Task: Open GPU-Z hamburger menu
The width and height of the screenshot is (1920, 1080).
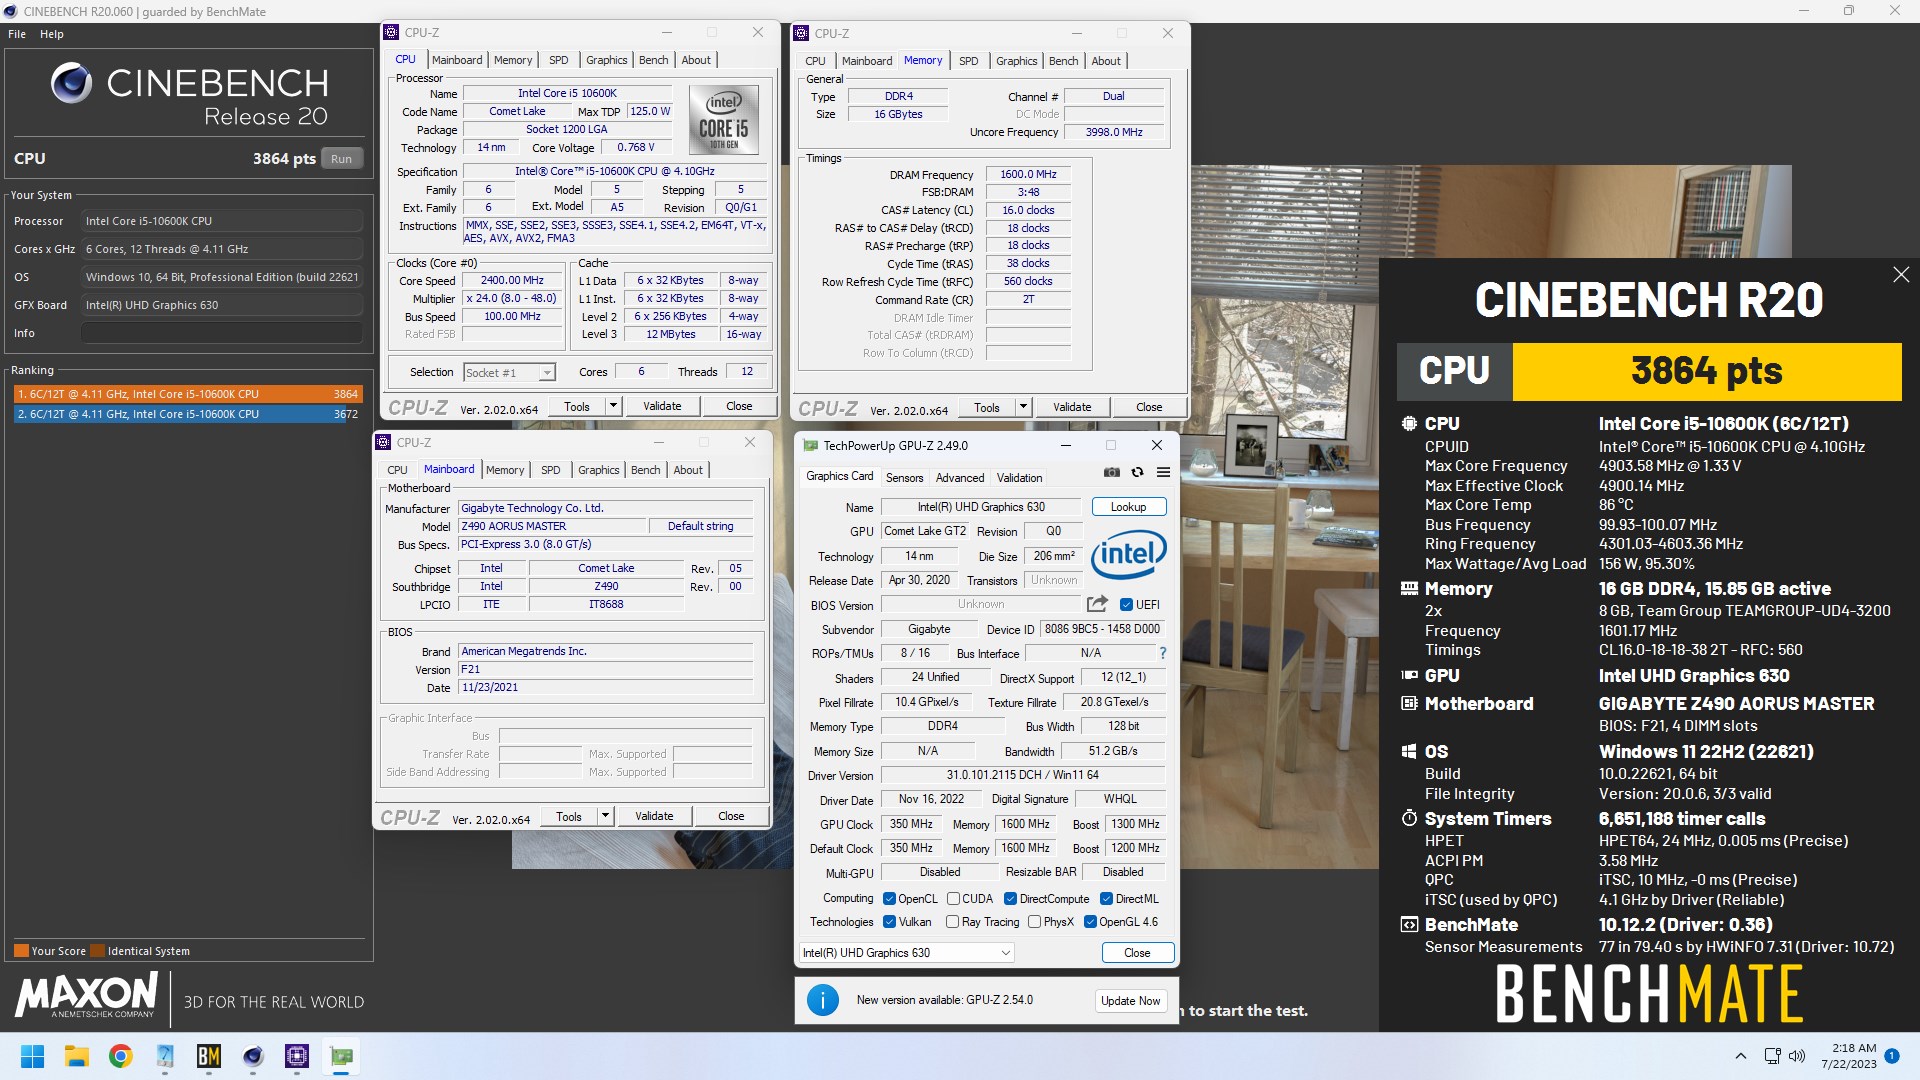Action: click(x=1163, y=472)
